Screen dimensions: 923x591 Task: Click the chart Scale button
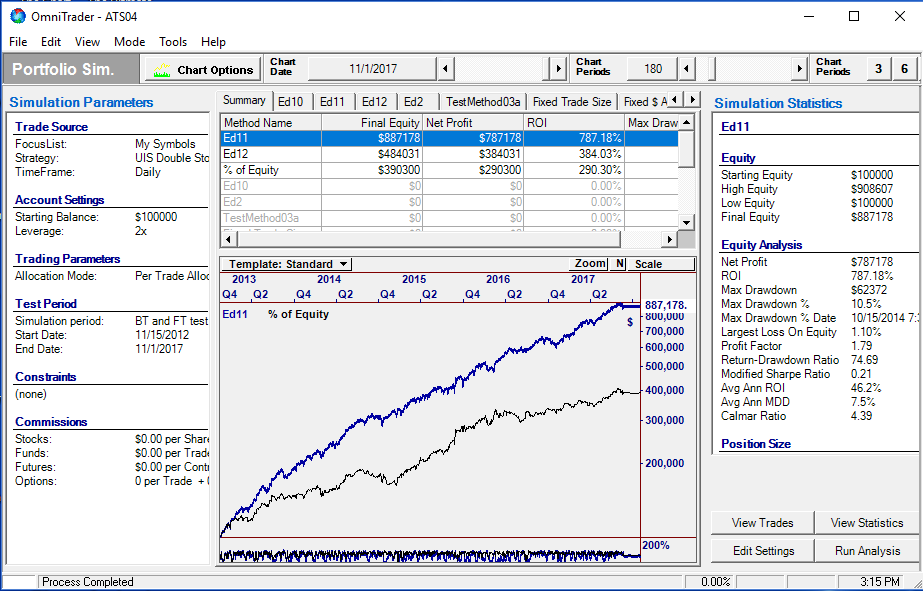tap(660, 264)
